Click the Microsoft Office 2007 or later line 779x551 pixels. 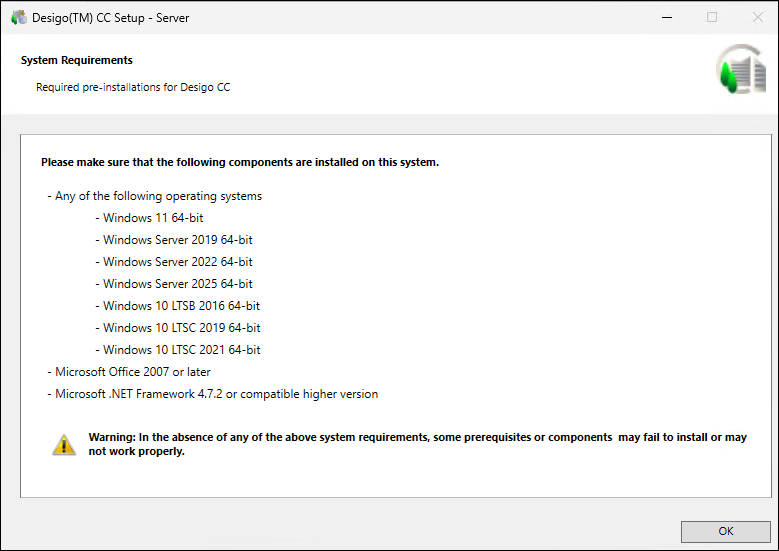pyautogui.click(x=129, y=372)
